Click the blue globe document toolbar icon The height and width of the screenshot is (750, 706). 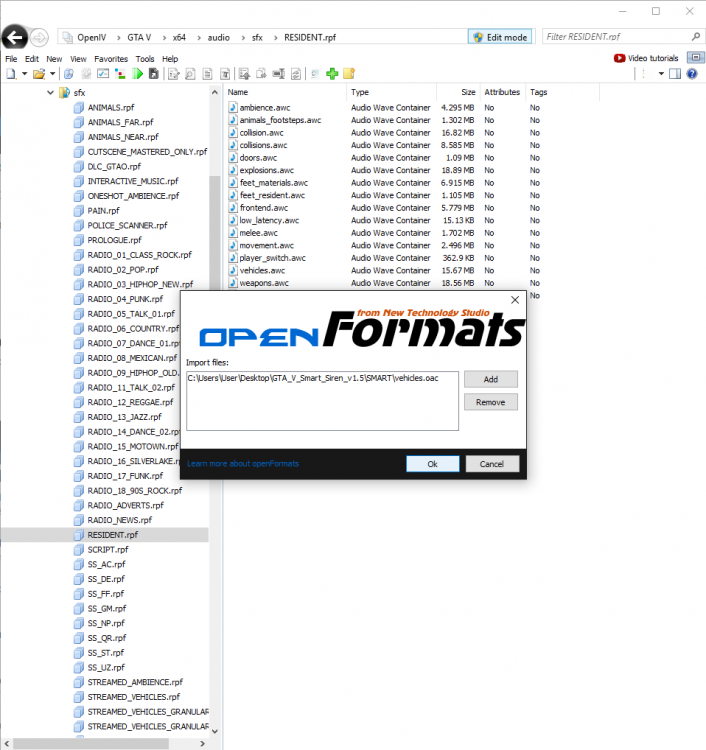pos(69,74)
